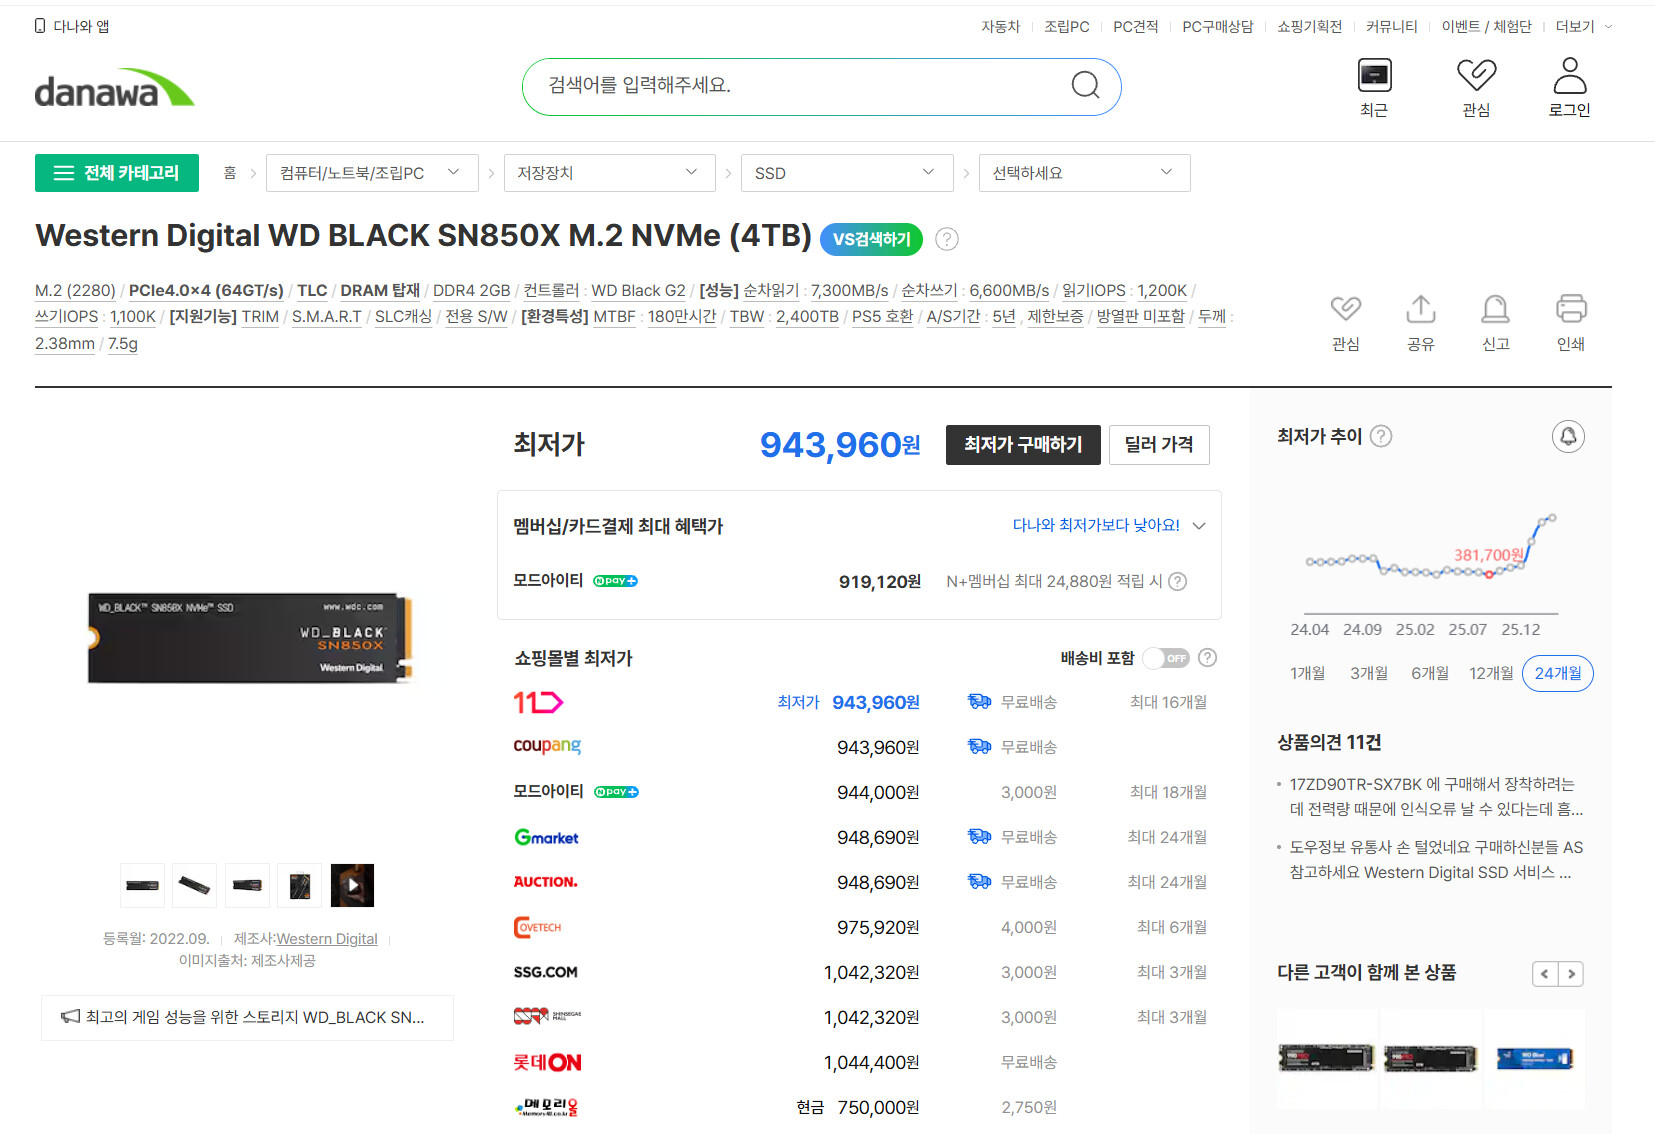The width and height of the screenshot is (1655, 1134).
Task: Click the search magnifier icon
Action: click(x=1085, y=86)
